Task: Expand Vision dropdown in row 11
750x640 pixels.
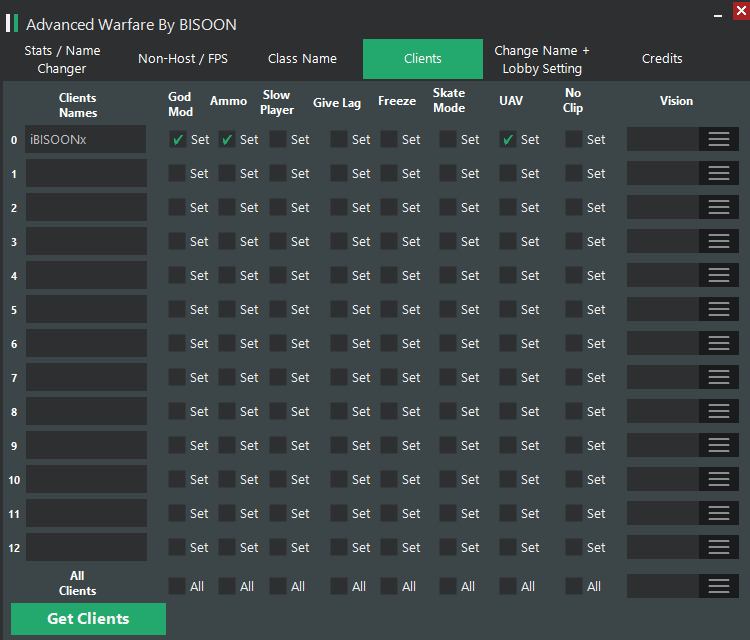Action: pos(718,513)
